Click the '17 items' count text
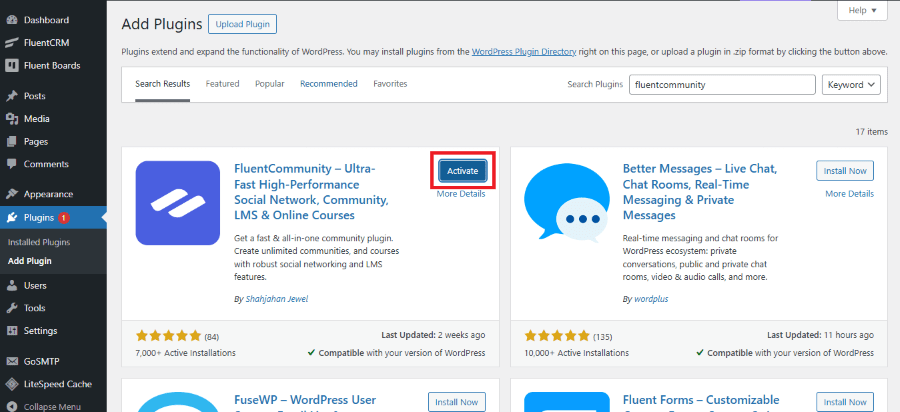This screenshot has width=900, height=412. (871, 132)
